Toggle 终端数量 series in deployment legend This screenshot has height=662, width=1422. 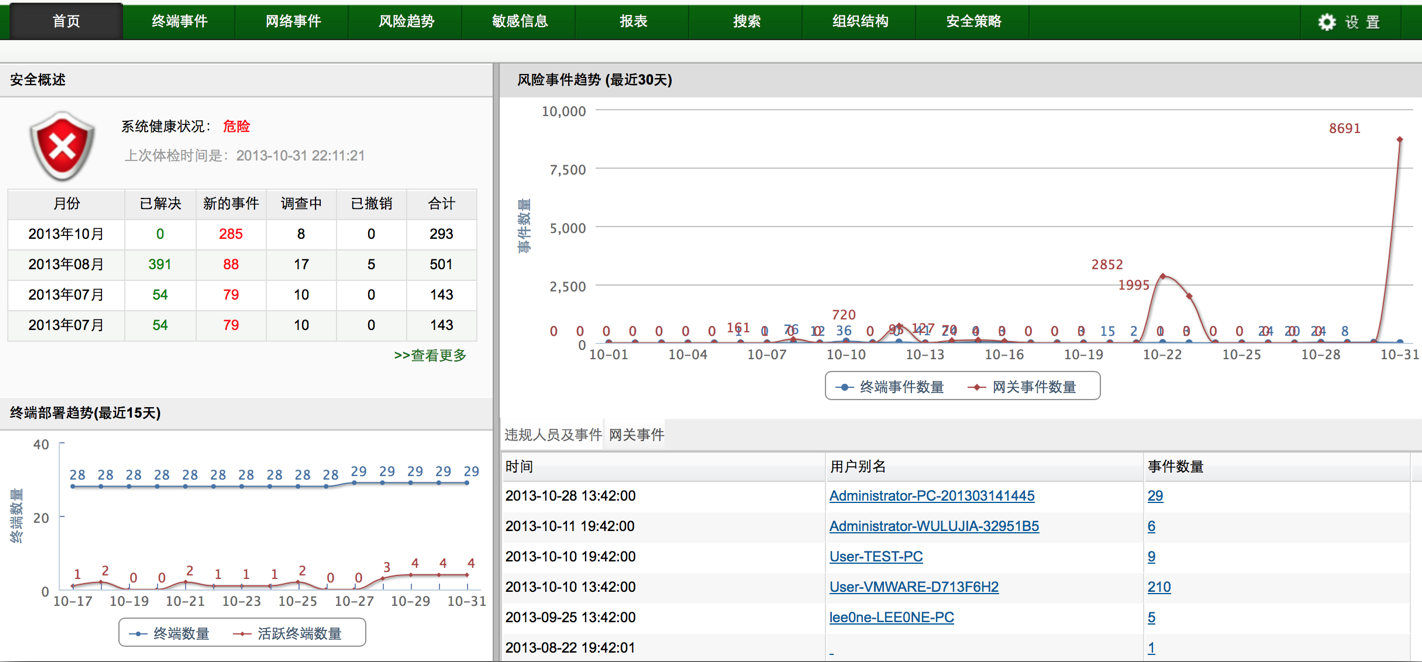click(x=139, y=634)
